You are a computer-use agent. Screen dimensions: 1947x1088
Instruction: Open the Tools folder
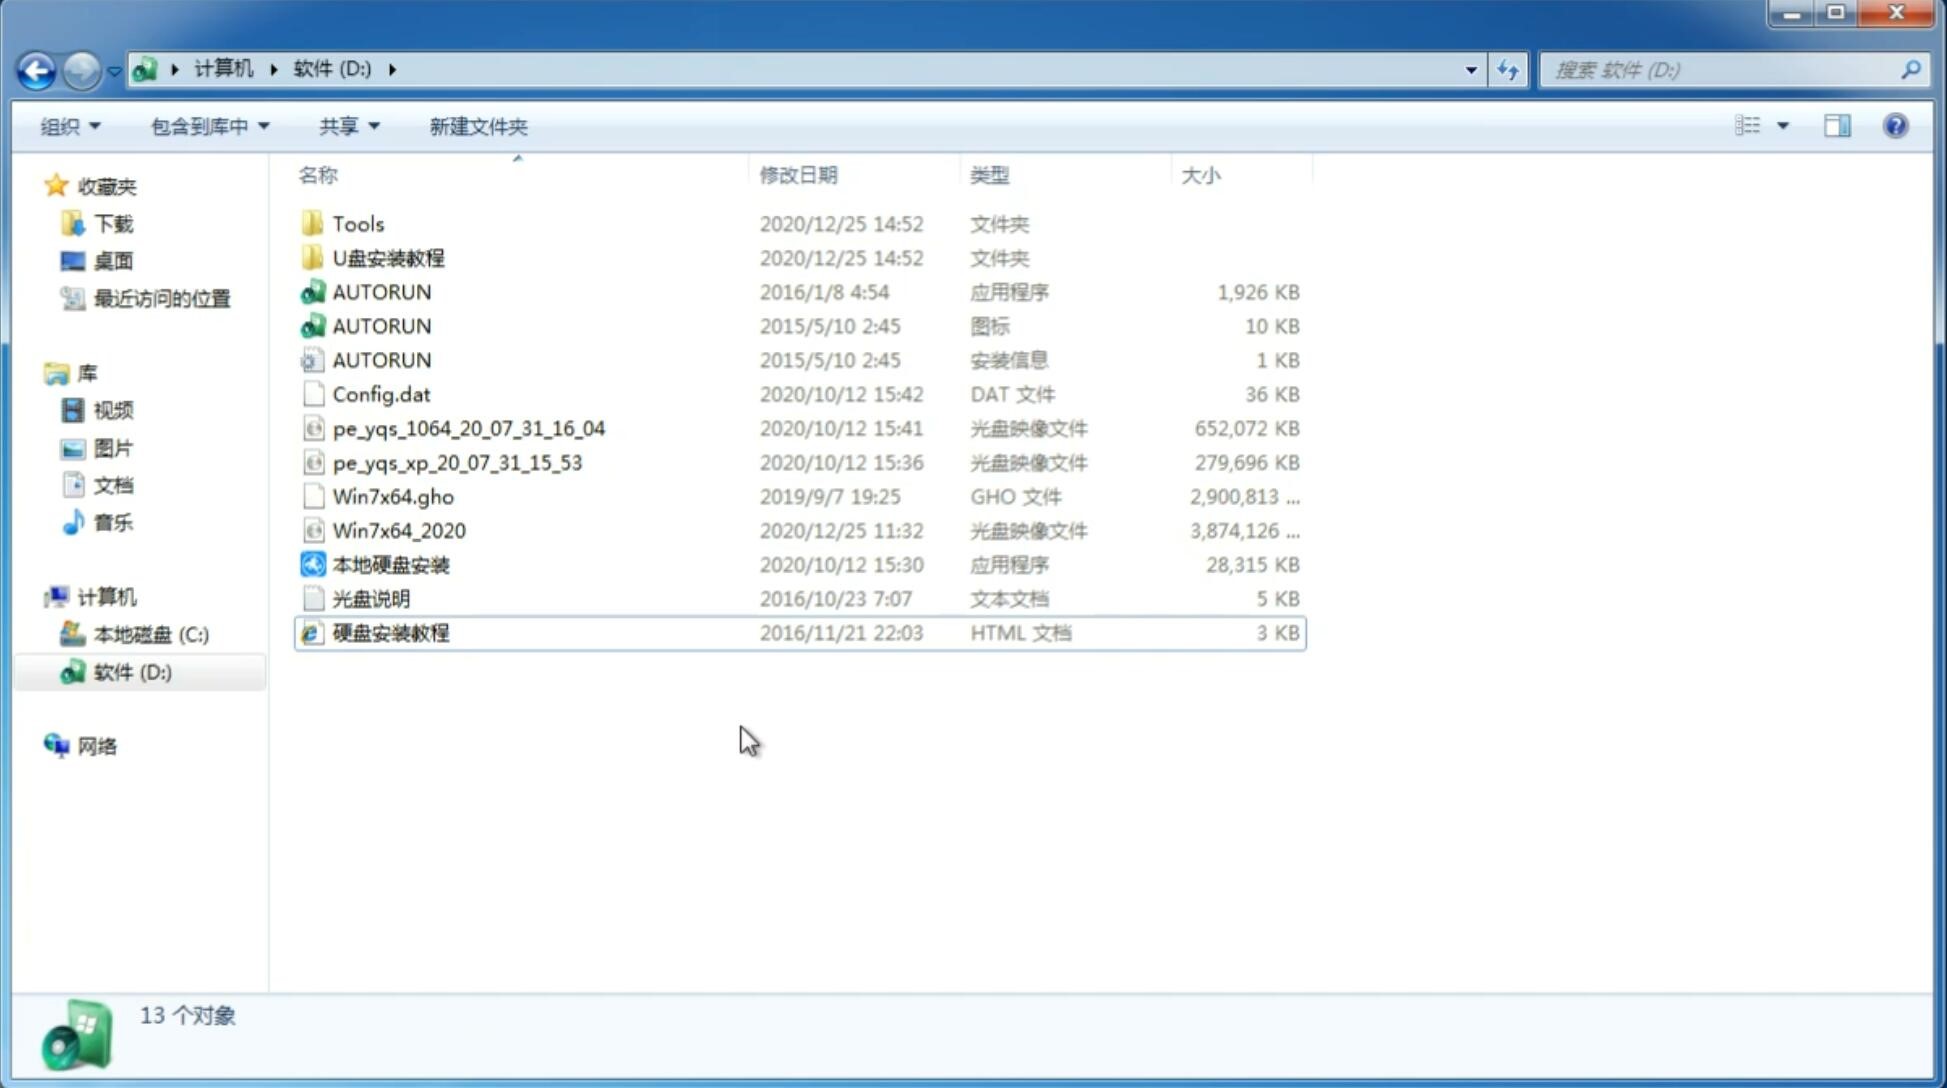[x=356, y=223]
